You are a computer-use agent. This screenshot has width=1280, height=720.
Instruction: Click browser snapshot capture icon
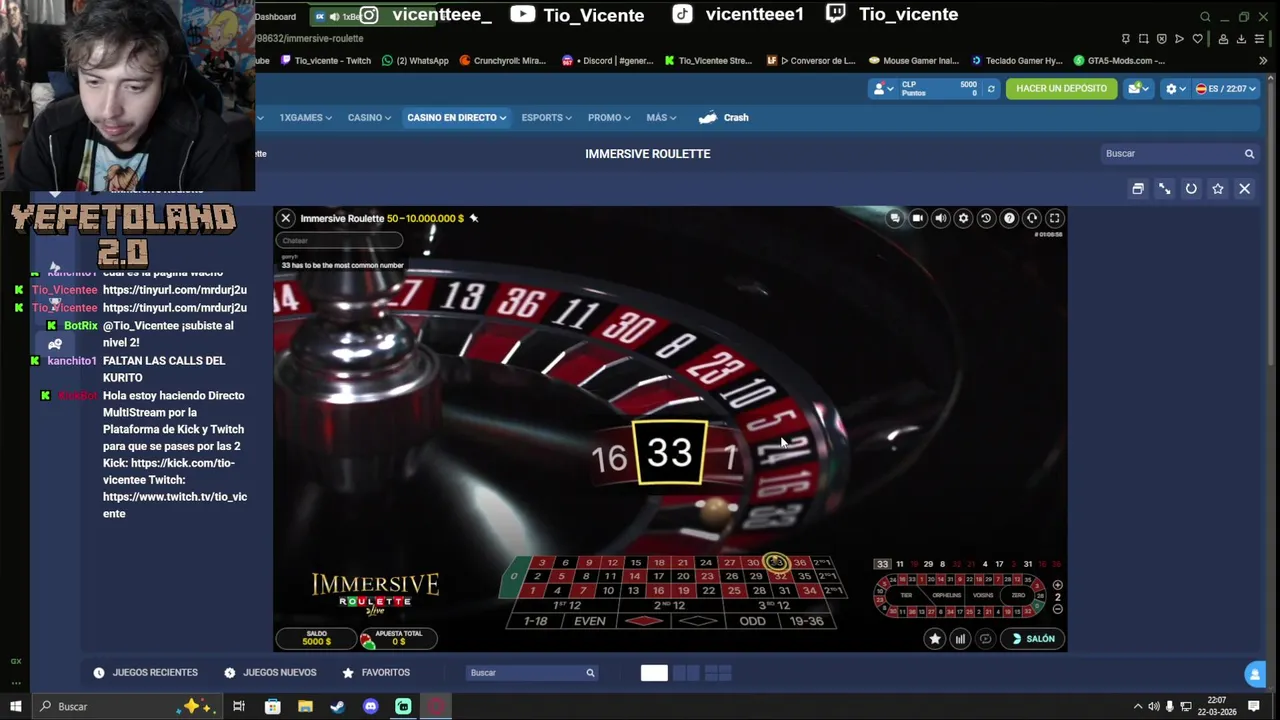click(x=1144, y=39)
